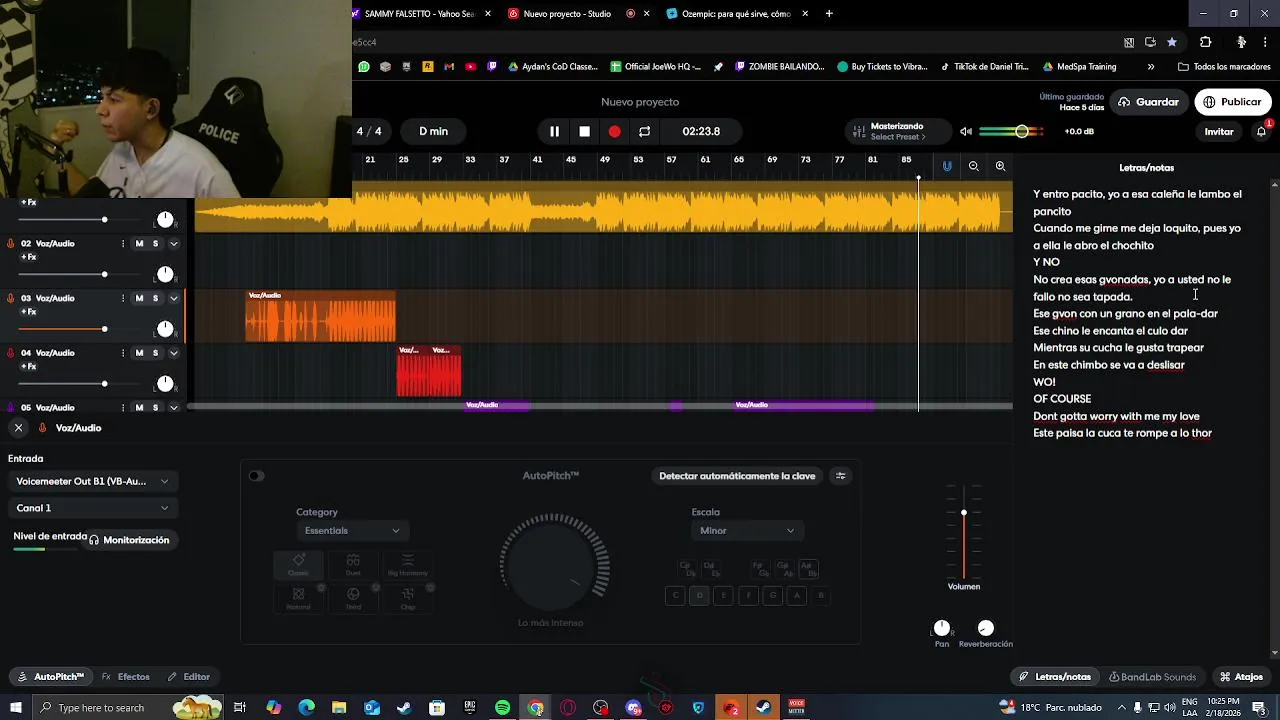Start recording with the red record button
Viewport: 1280px width, 720px height.
[614, 131]
